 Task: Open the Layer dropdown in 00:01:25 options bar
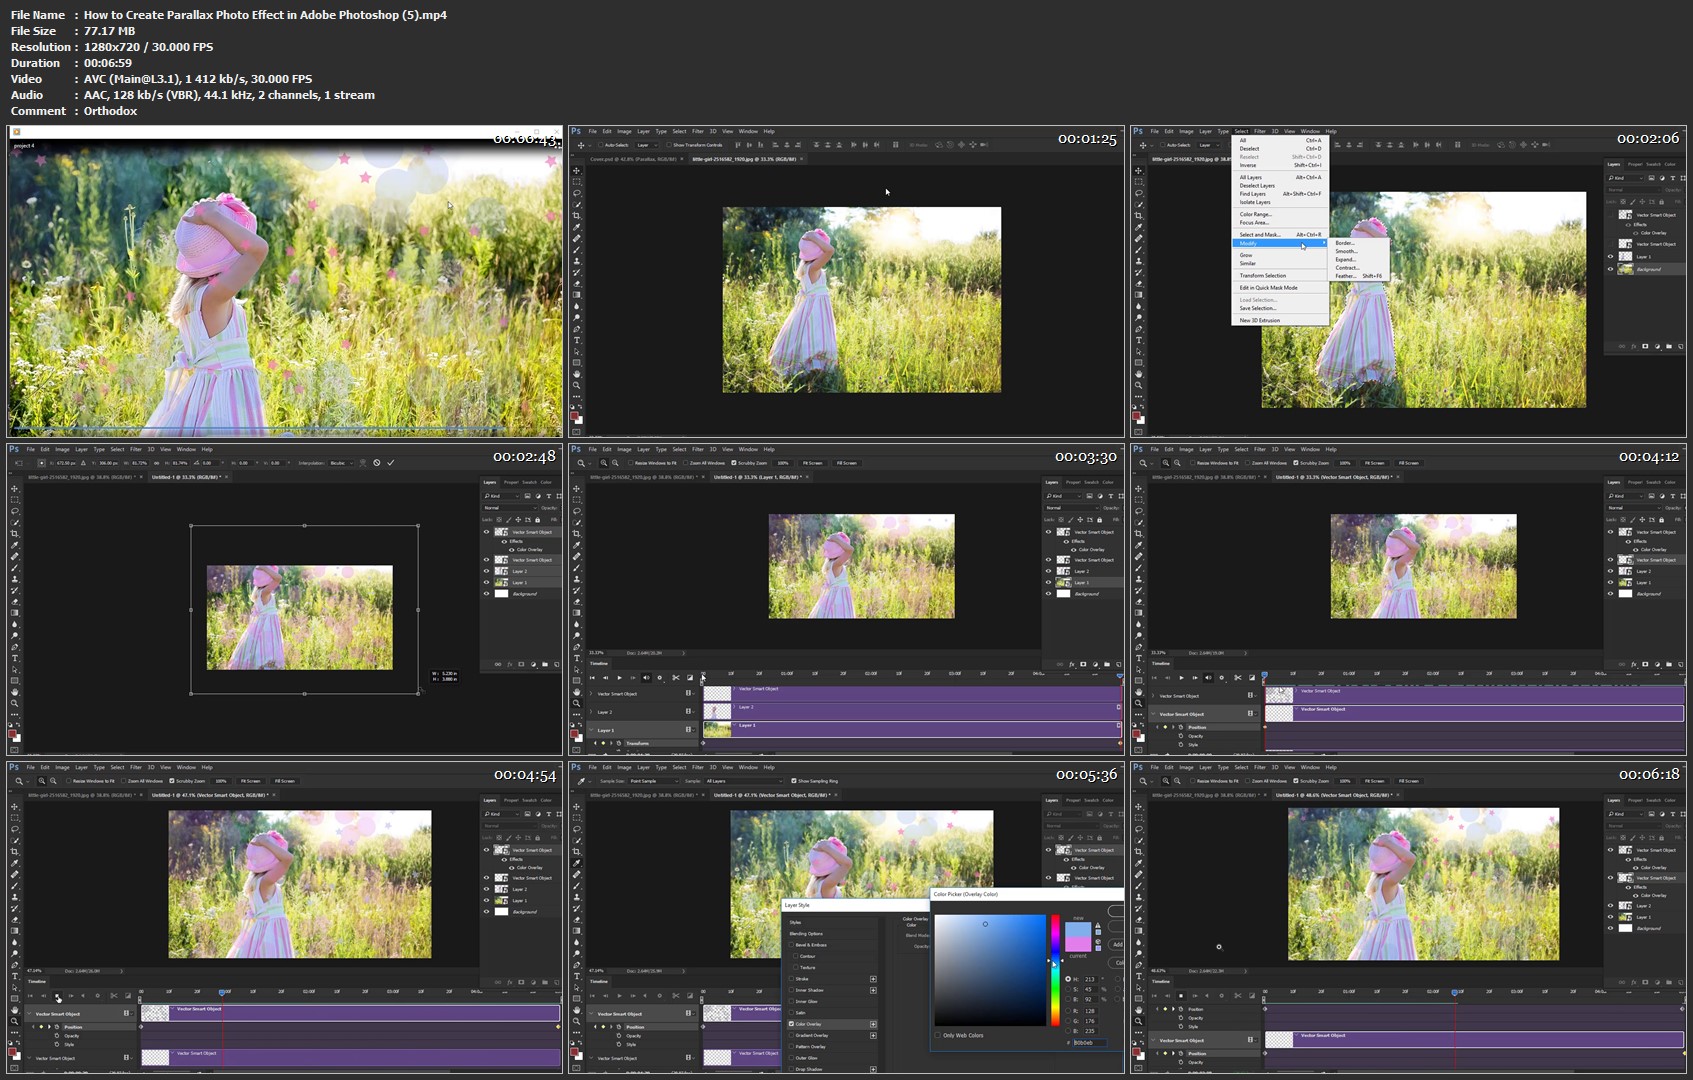click(647, 145)
